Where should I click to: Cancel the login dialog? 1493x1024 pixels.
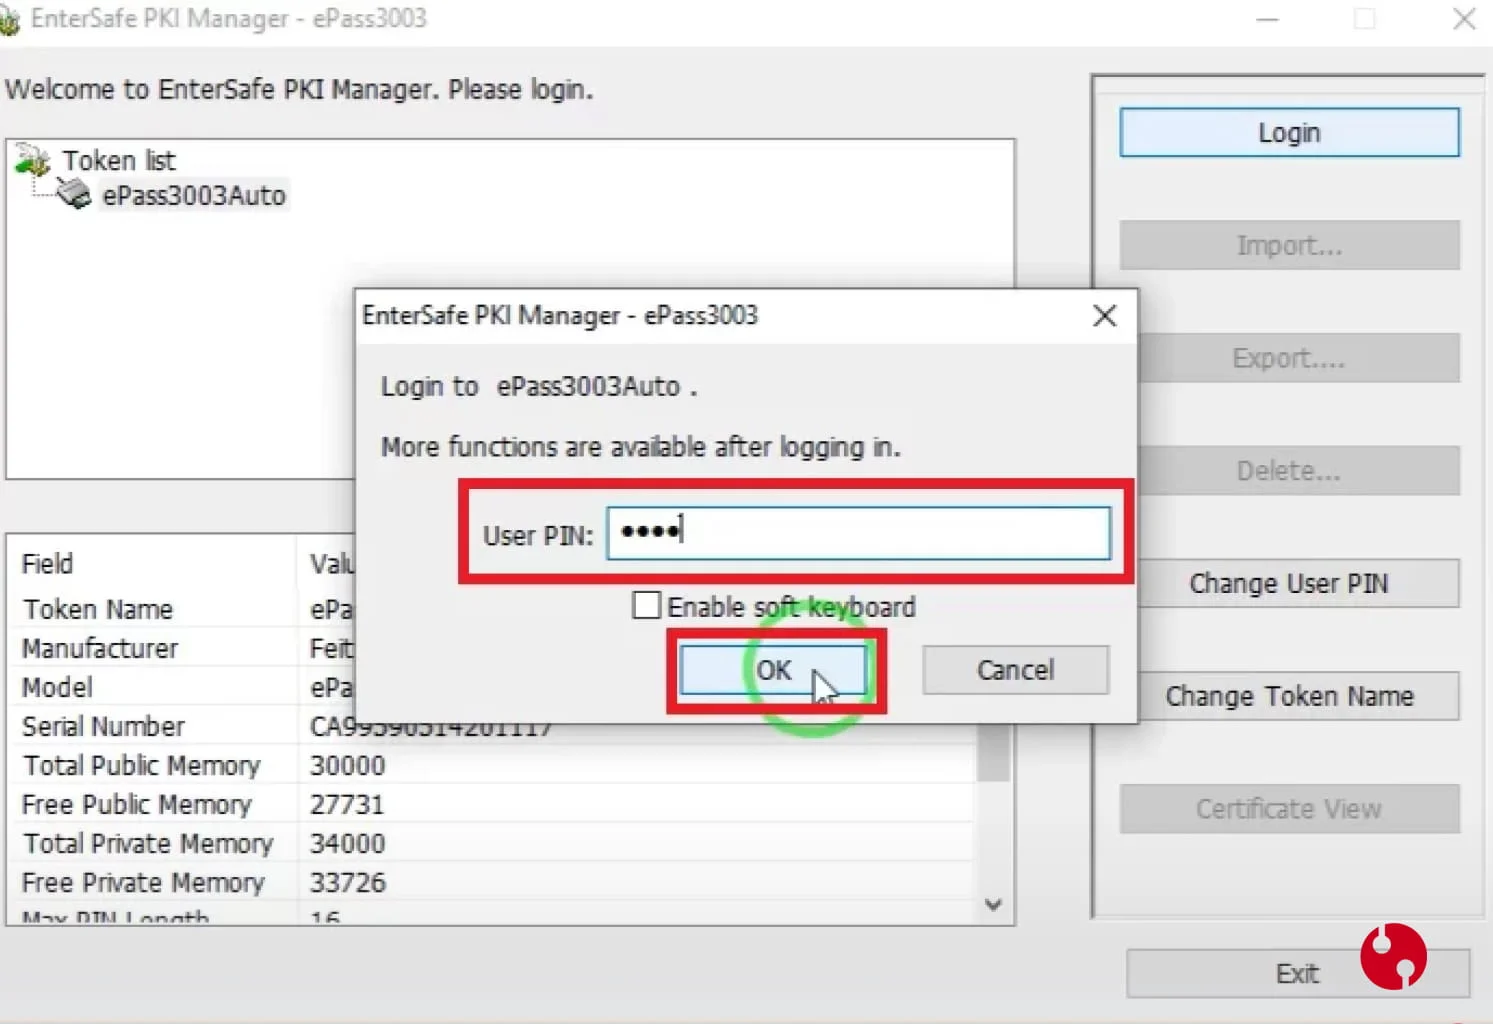(x=1015, y=669)
